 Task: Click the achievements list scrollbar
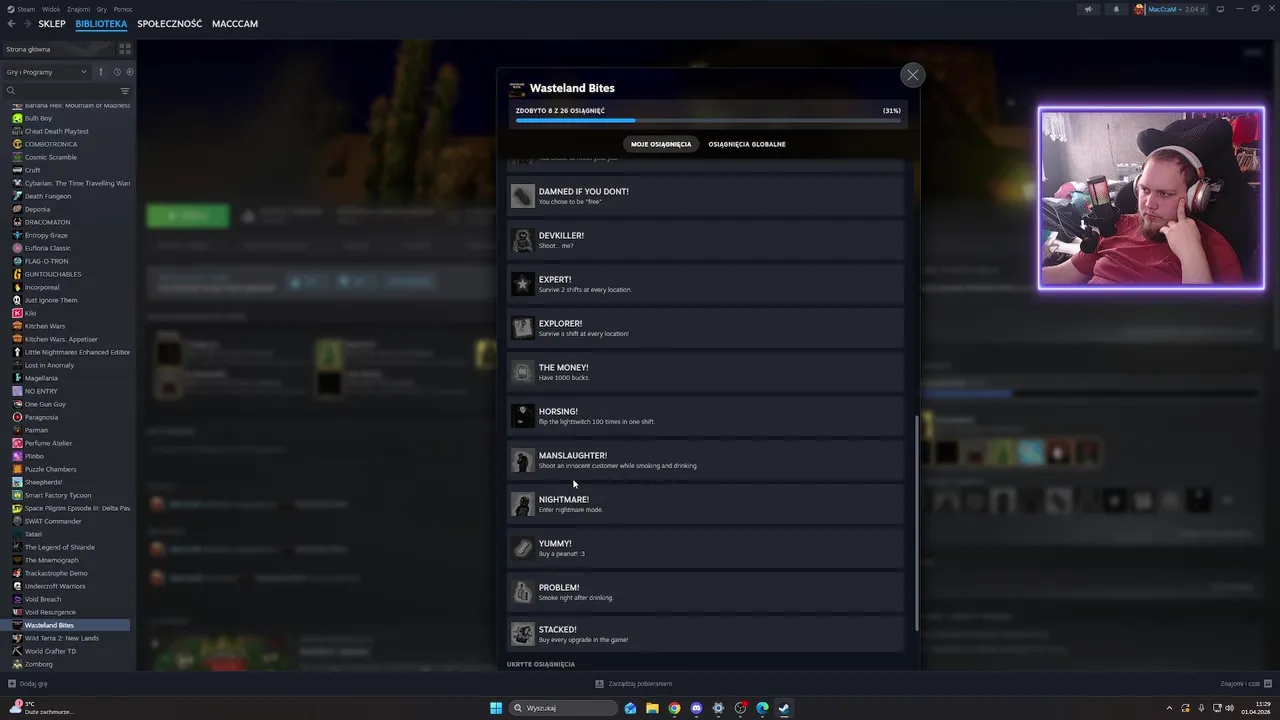point(916,522)
